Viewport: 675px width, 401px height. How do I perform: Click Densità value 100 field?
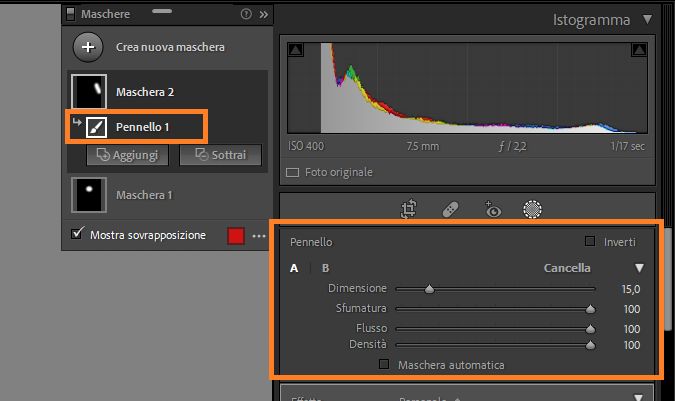[632, 345]
